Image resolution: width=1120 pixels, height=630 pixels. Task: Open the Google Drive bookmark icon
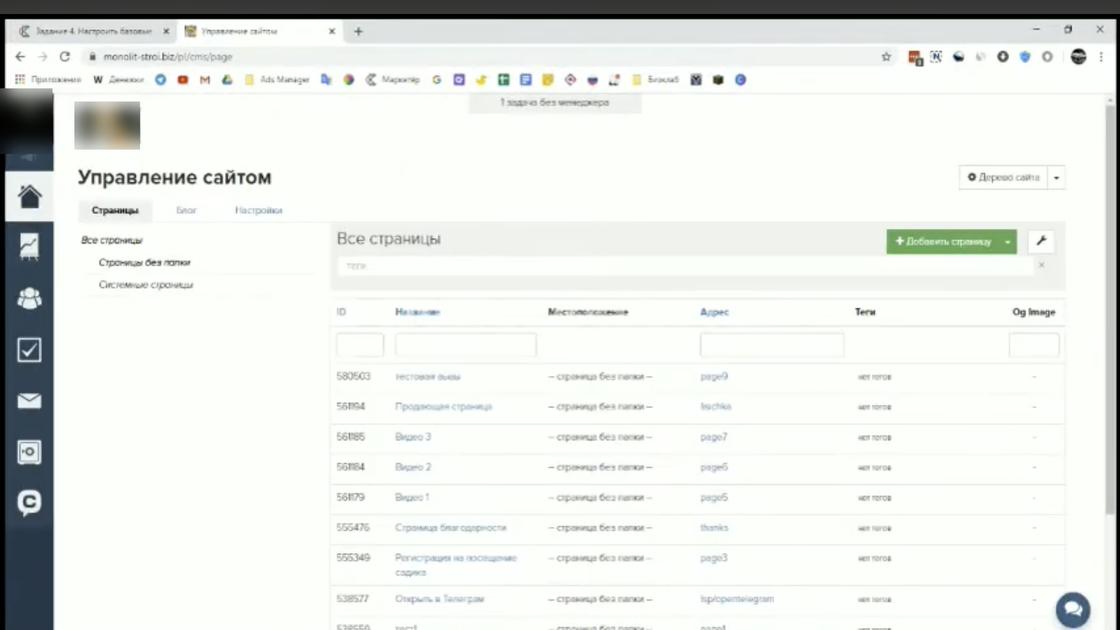[x=227, y=80]
